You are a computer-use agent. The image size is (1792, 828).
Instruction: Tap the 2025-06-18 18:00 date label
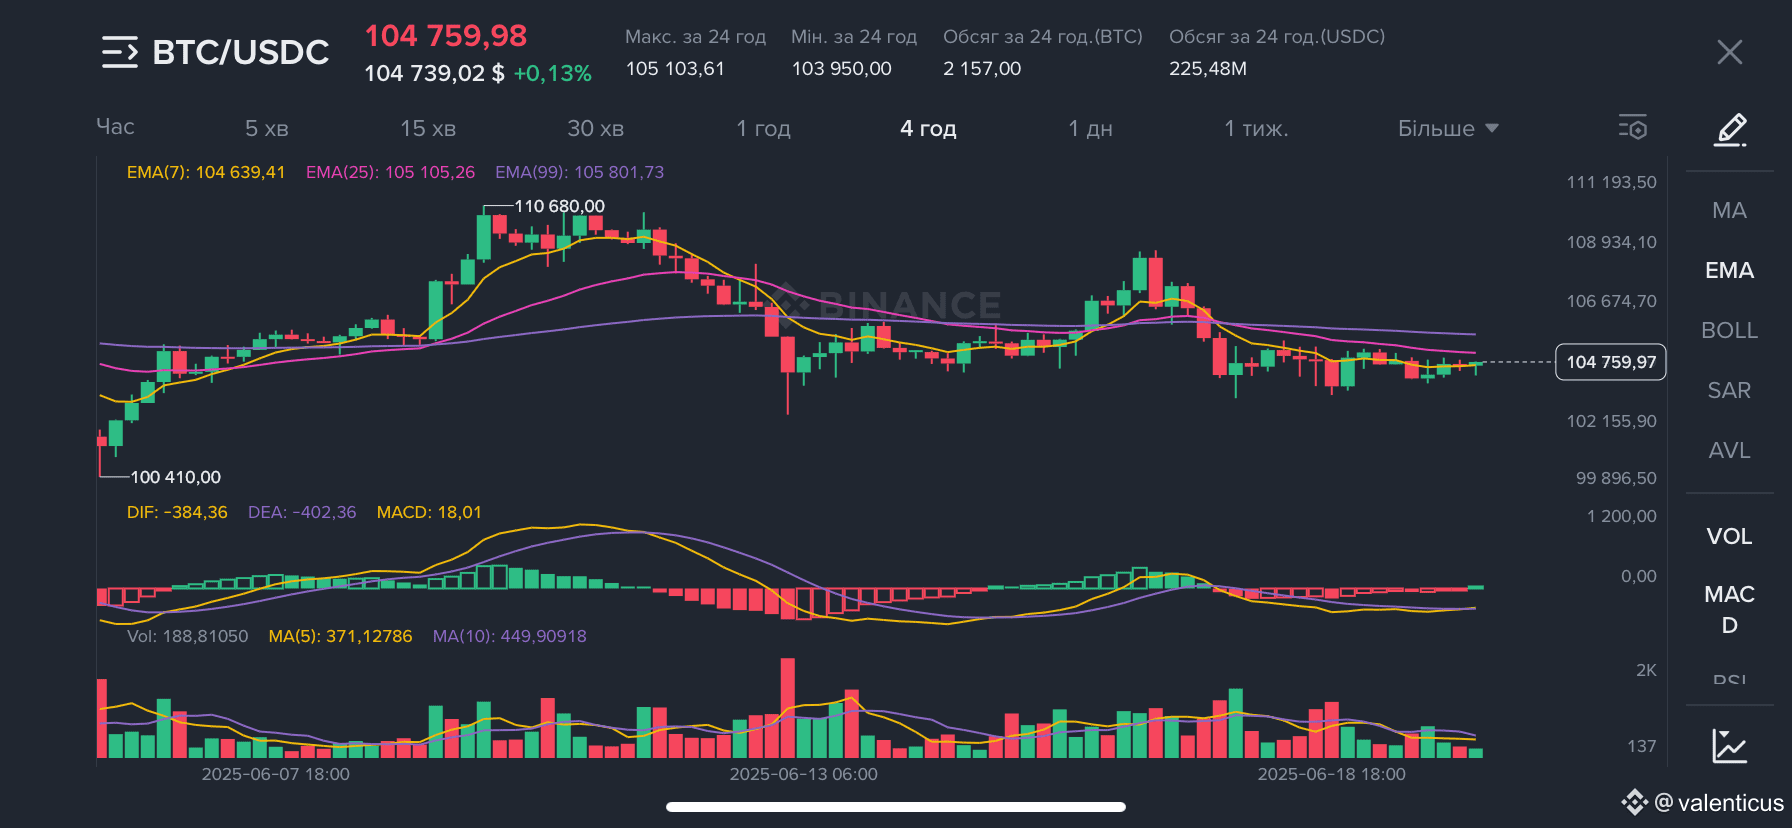click(x=1331, y=774)
